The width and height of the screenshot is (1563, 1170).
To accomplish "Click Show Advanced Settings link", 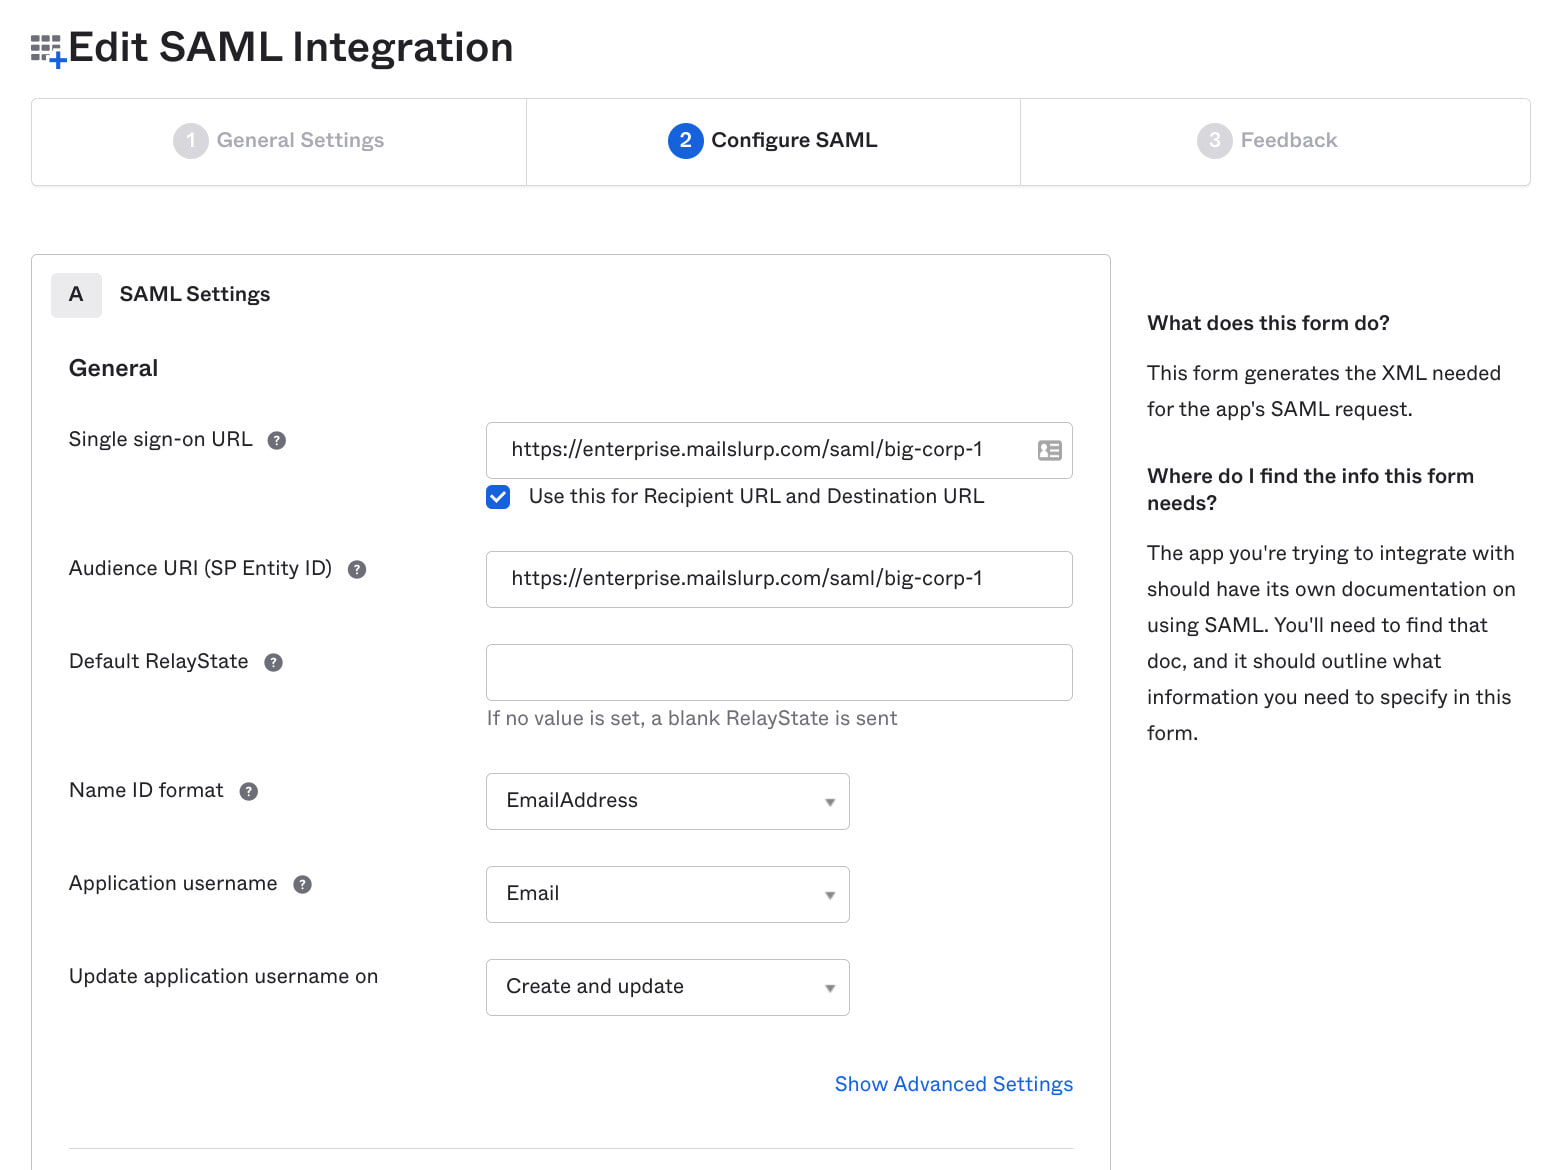I will 953,1084.
